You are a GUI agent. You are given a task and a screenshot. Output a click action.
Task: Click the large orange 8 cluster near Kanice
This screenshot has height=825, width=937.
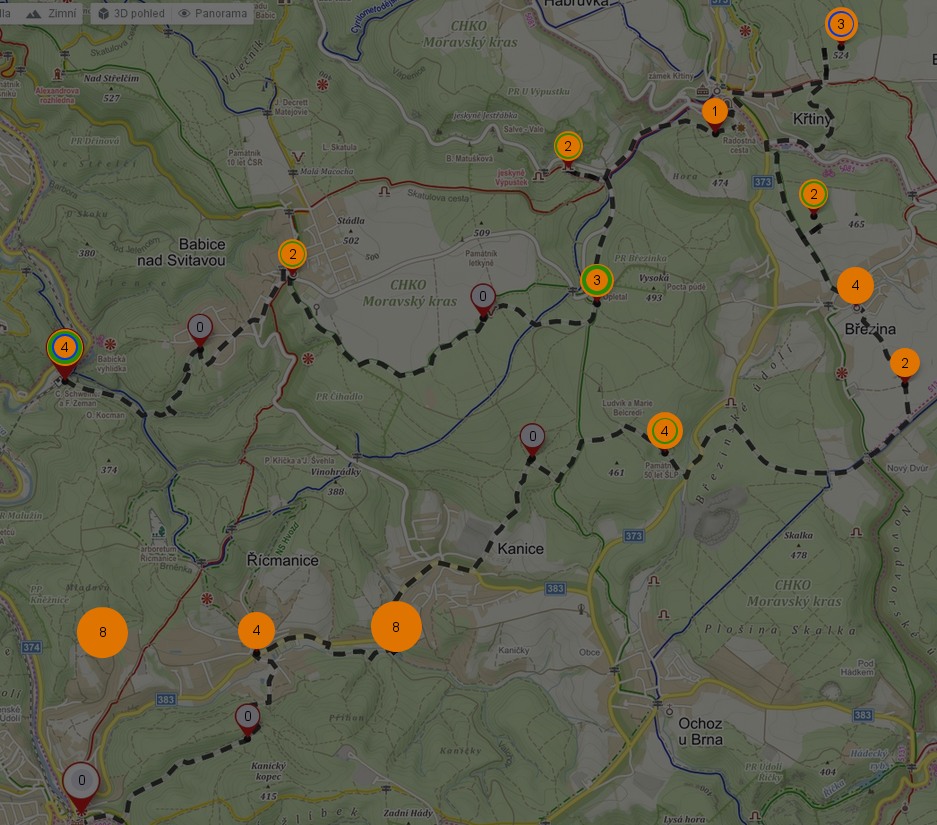pyautogui.click(x=396, y=627)
